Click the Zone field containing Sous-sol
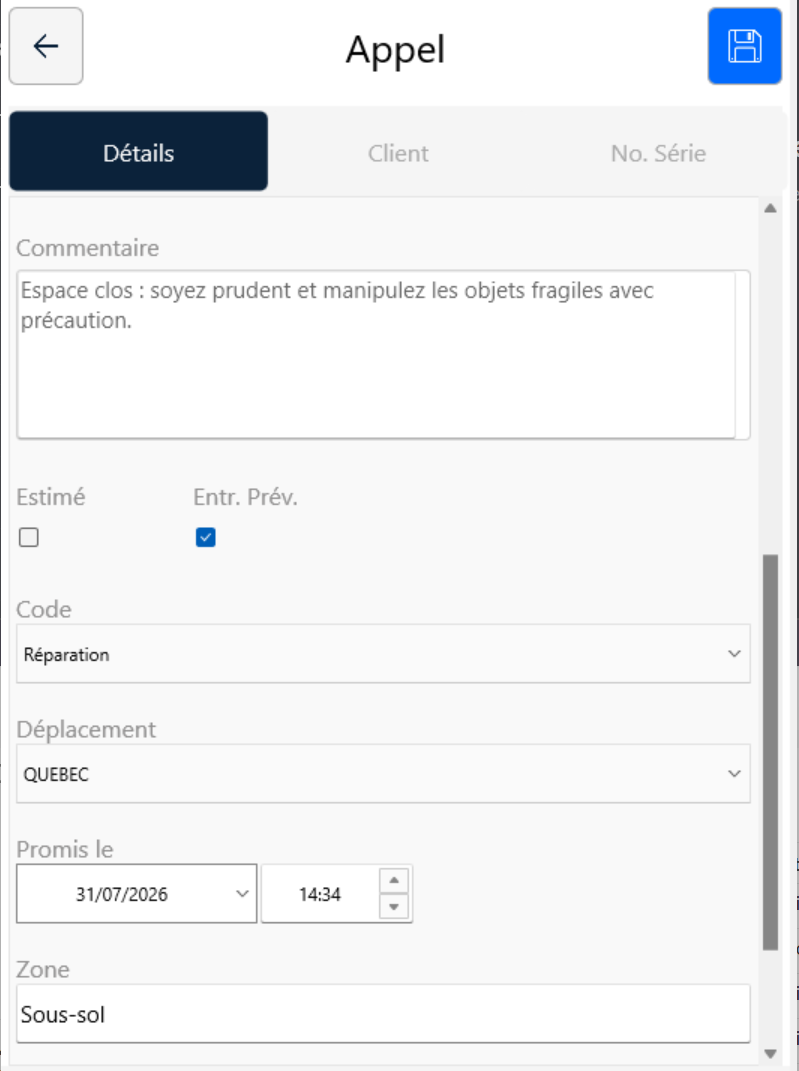This screenshot has width=799, height=1071. tap(383, 1014)
